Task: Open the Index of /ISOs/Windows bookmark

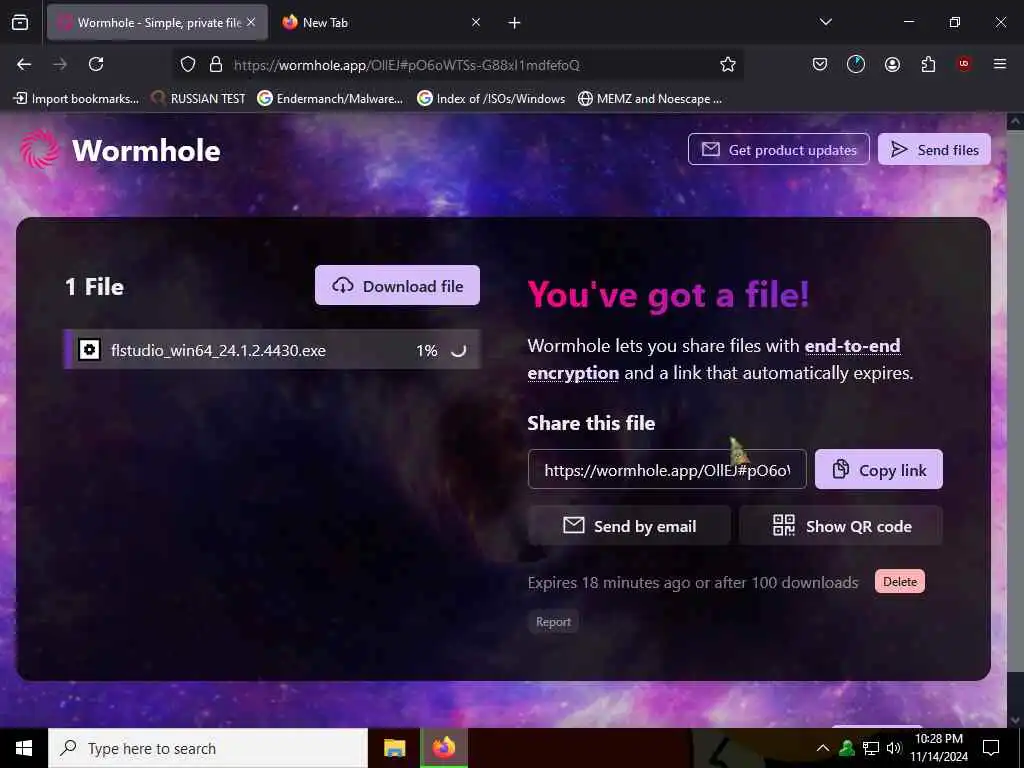Action: pyautogui.click(x=491, y=99)
